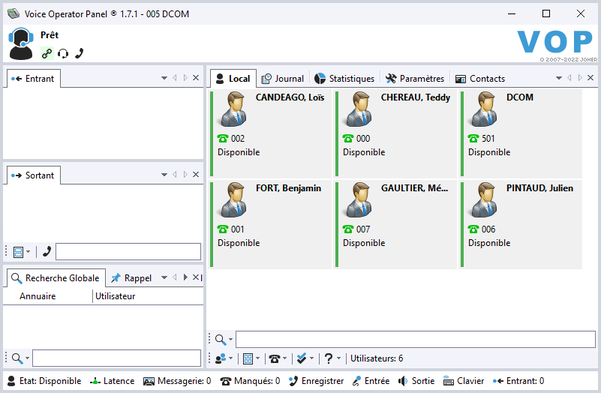Click the green phone icon beside 001

[x=223, y=229]
